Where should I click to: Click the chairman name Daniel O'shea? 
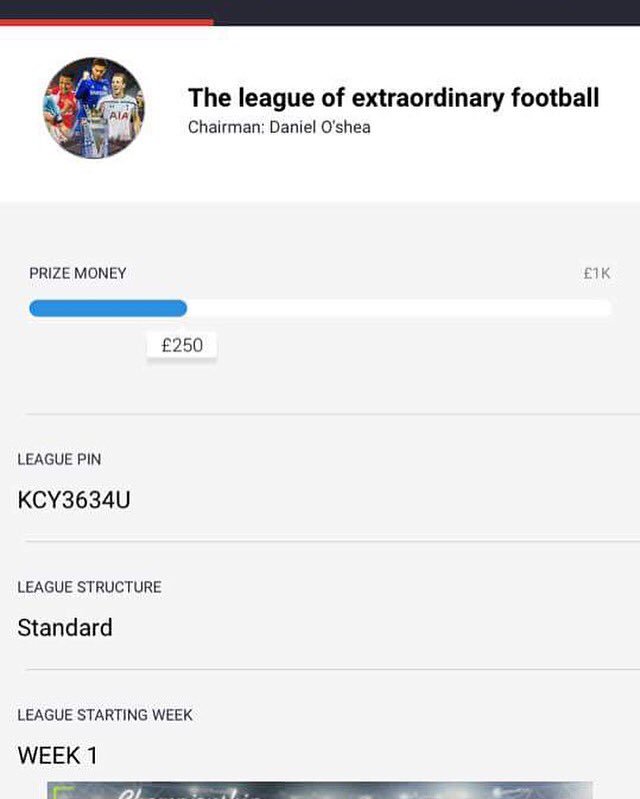pos(319,127)
